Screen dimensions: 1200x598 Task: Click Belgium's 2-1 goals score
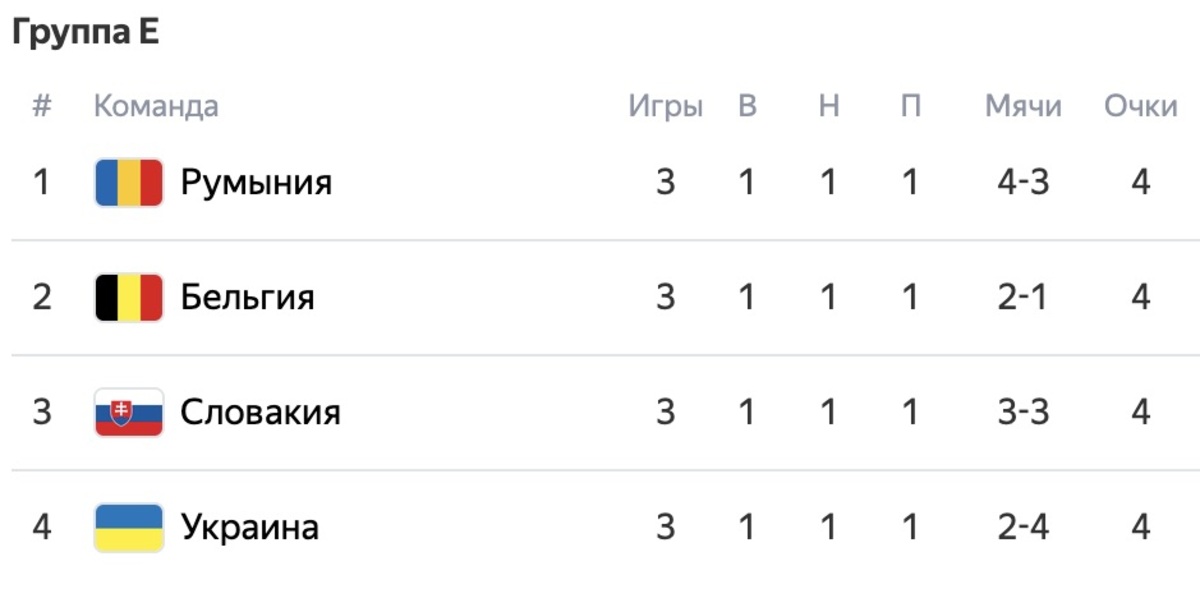[x=1023, y=298]
